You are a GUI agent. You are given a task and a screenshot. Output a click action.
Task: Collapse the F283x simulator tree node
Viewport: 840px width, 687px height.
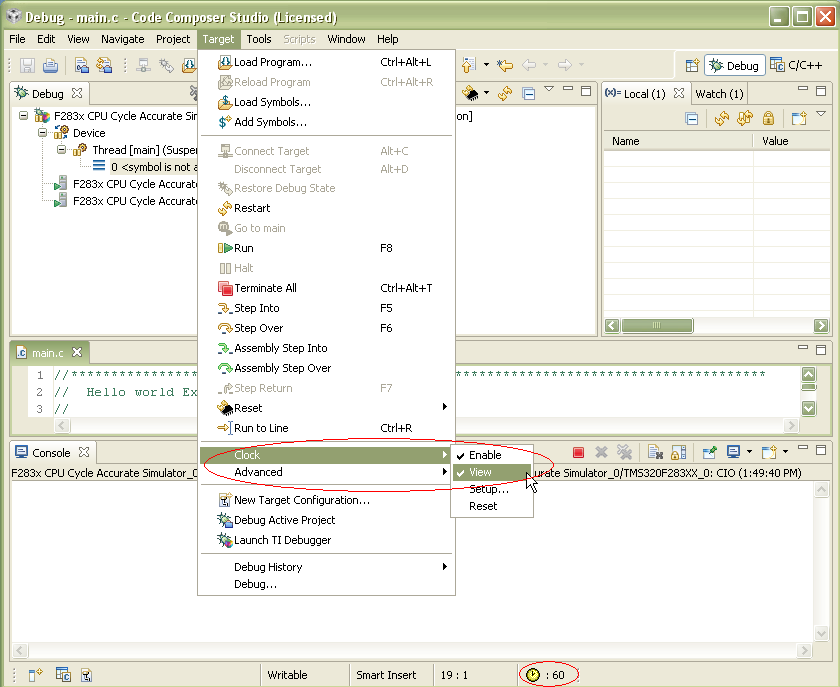pos(23,115)
